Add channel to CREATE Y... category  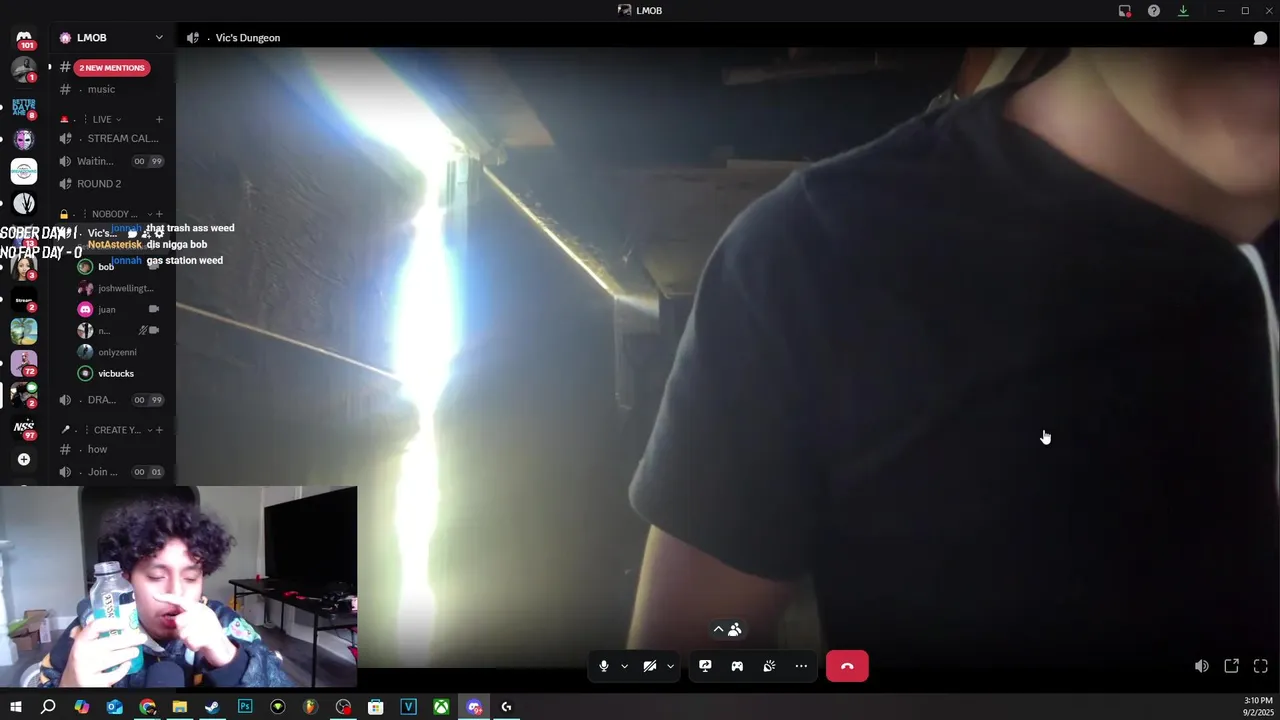158,430
